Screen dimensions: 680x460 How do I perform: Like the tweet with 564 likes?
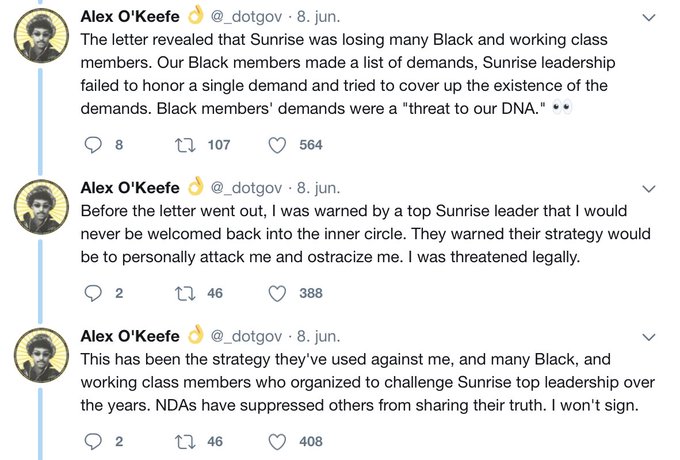278,145
